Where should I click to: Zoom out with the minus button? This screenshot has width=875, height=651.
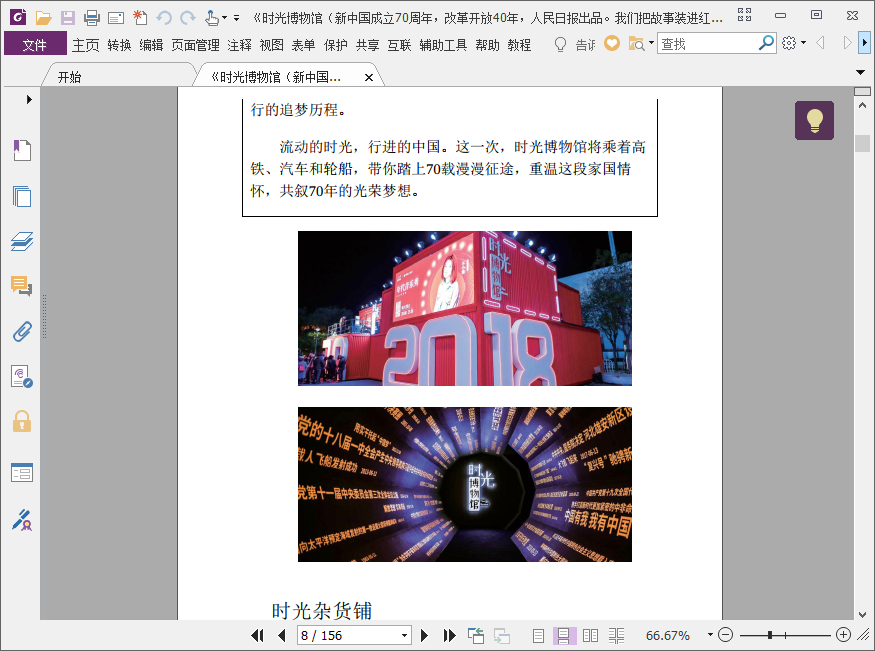pos(725,635)
